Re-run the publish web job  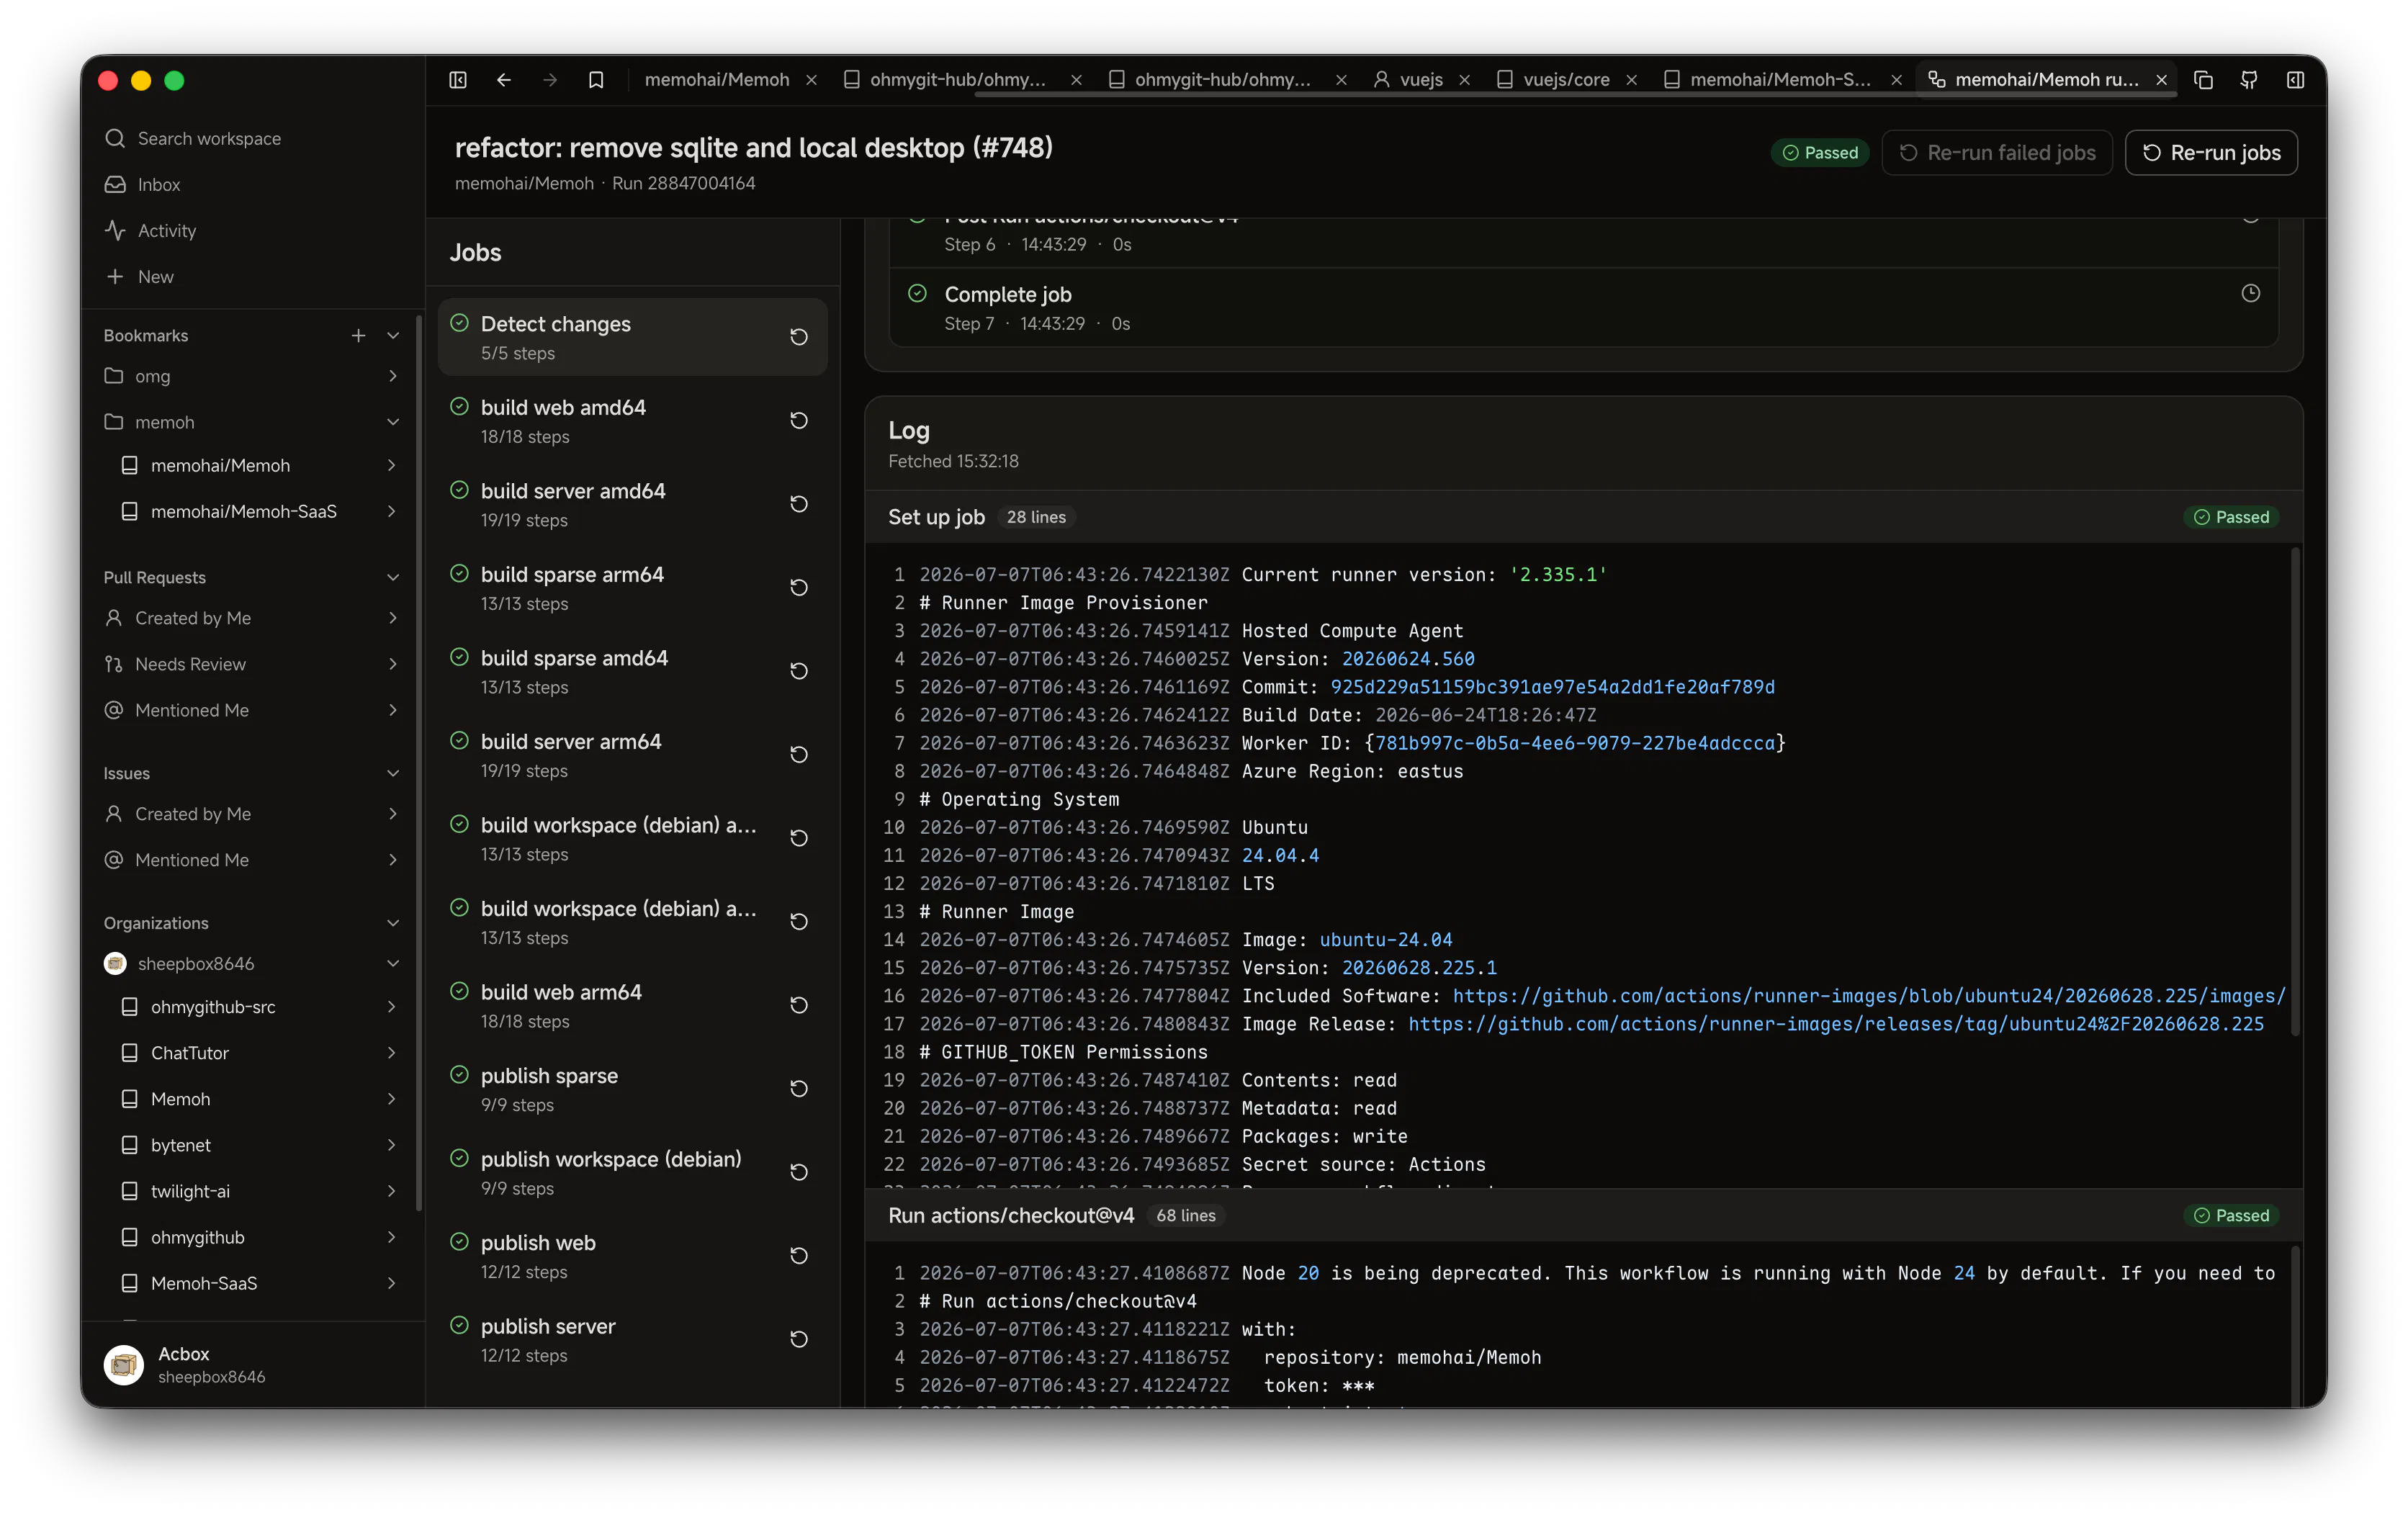[x=799, y=1256]
